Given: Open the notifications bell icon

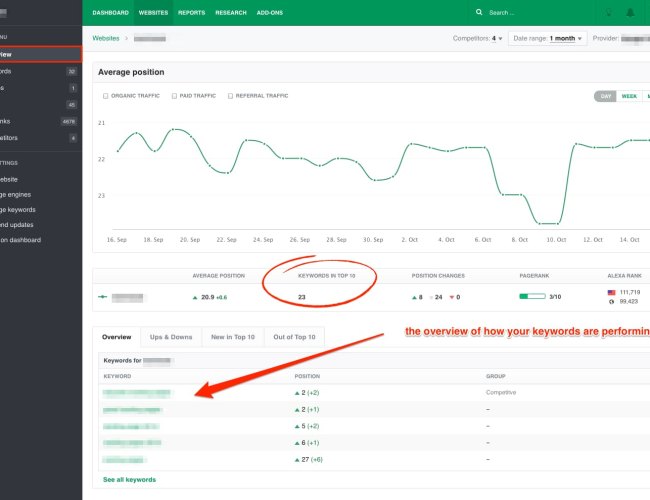Looking at the screenshot, I should point(630,12).
